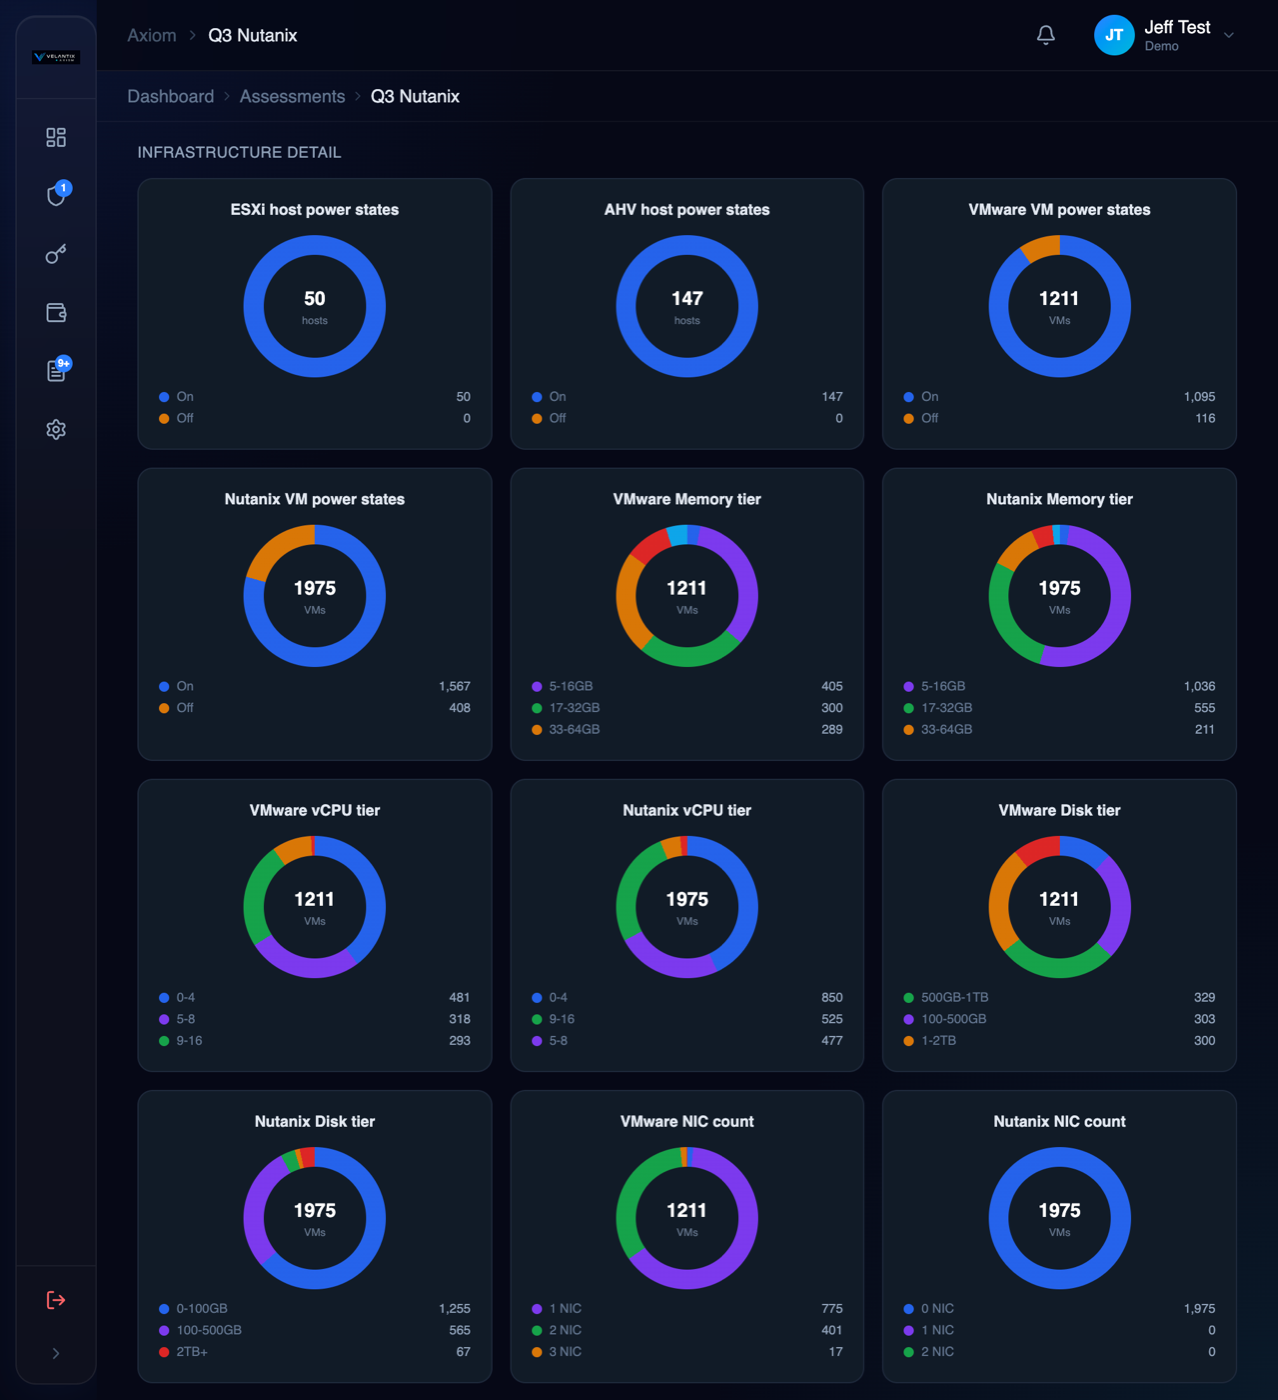Open the Jeff Test account dropdown chevron

1229,35
